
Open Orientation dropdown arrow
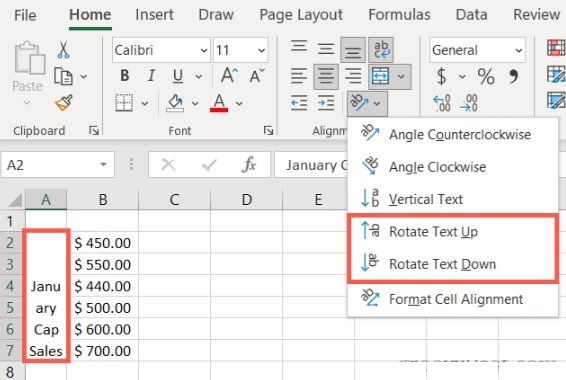coord(377,104)
